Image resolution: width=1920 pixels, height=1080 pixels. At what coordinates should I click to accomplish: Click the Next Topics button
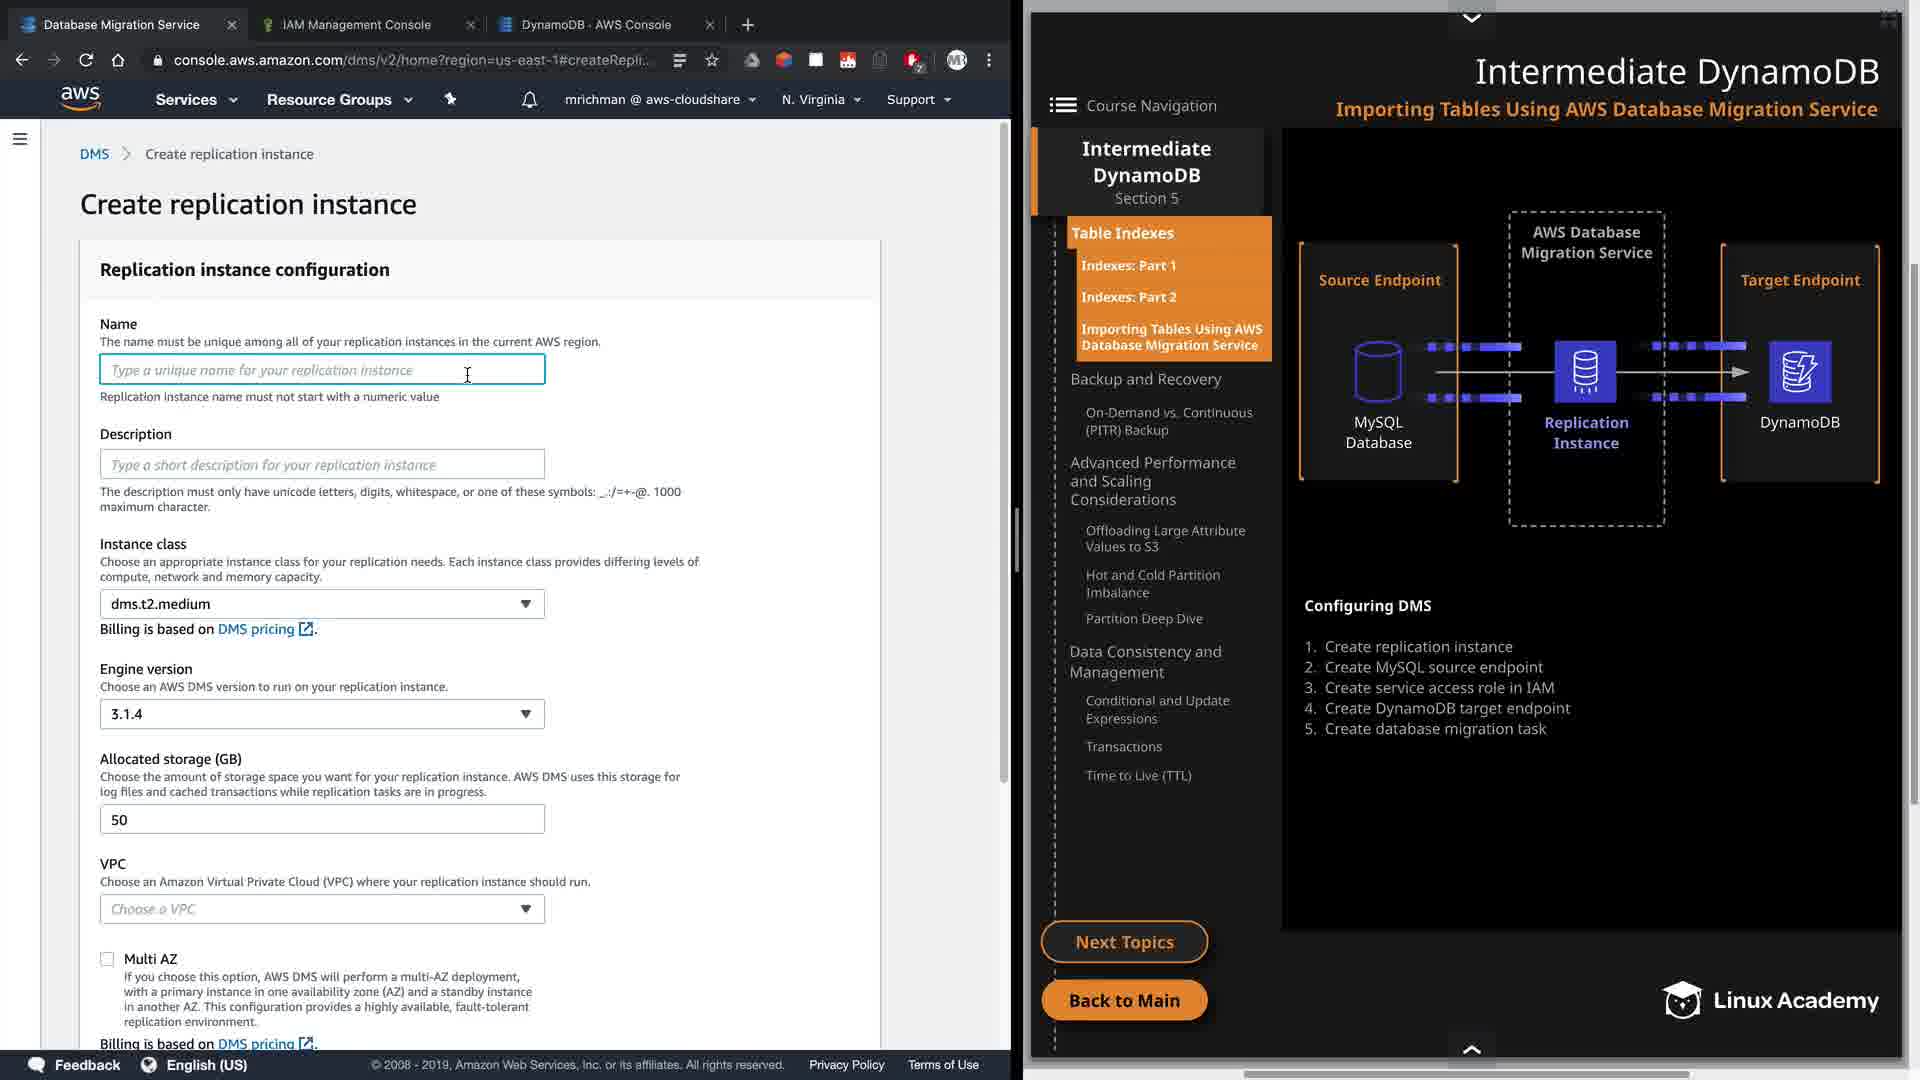[x=1124, y=942]
